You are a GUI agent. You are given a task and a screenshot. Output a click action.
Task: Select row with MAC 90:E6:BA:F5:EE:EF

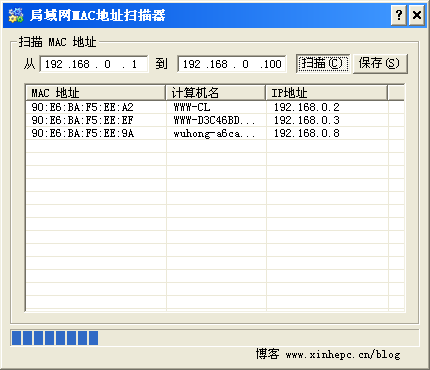click(215, 120)
